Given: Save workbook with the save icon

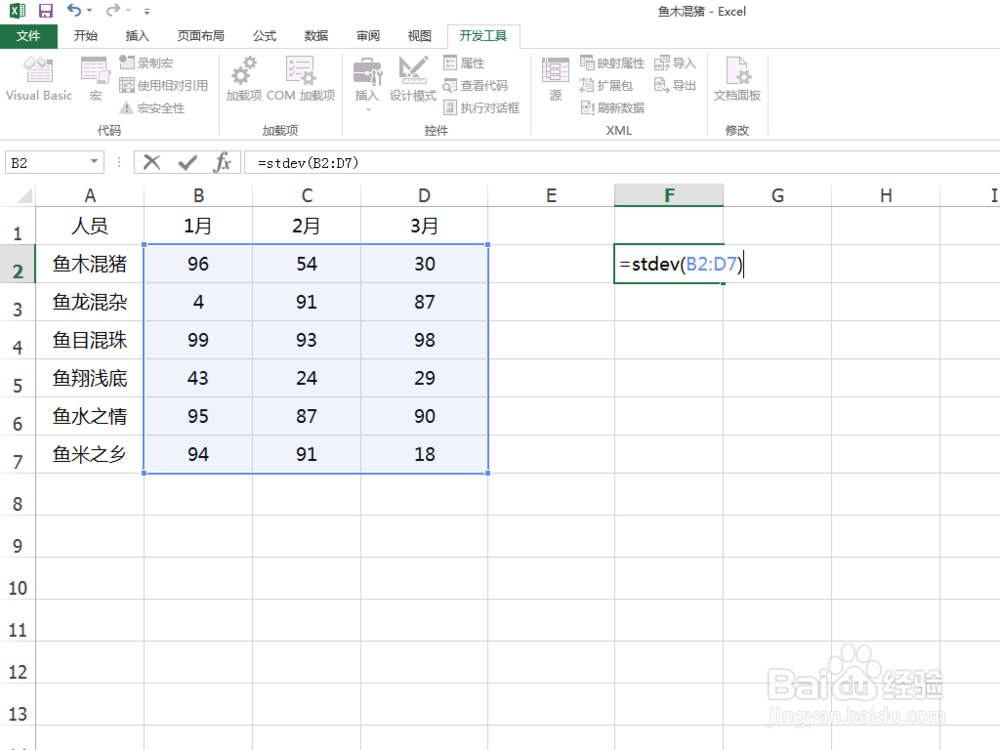Looking at the screenshot, I should point(46,11).
